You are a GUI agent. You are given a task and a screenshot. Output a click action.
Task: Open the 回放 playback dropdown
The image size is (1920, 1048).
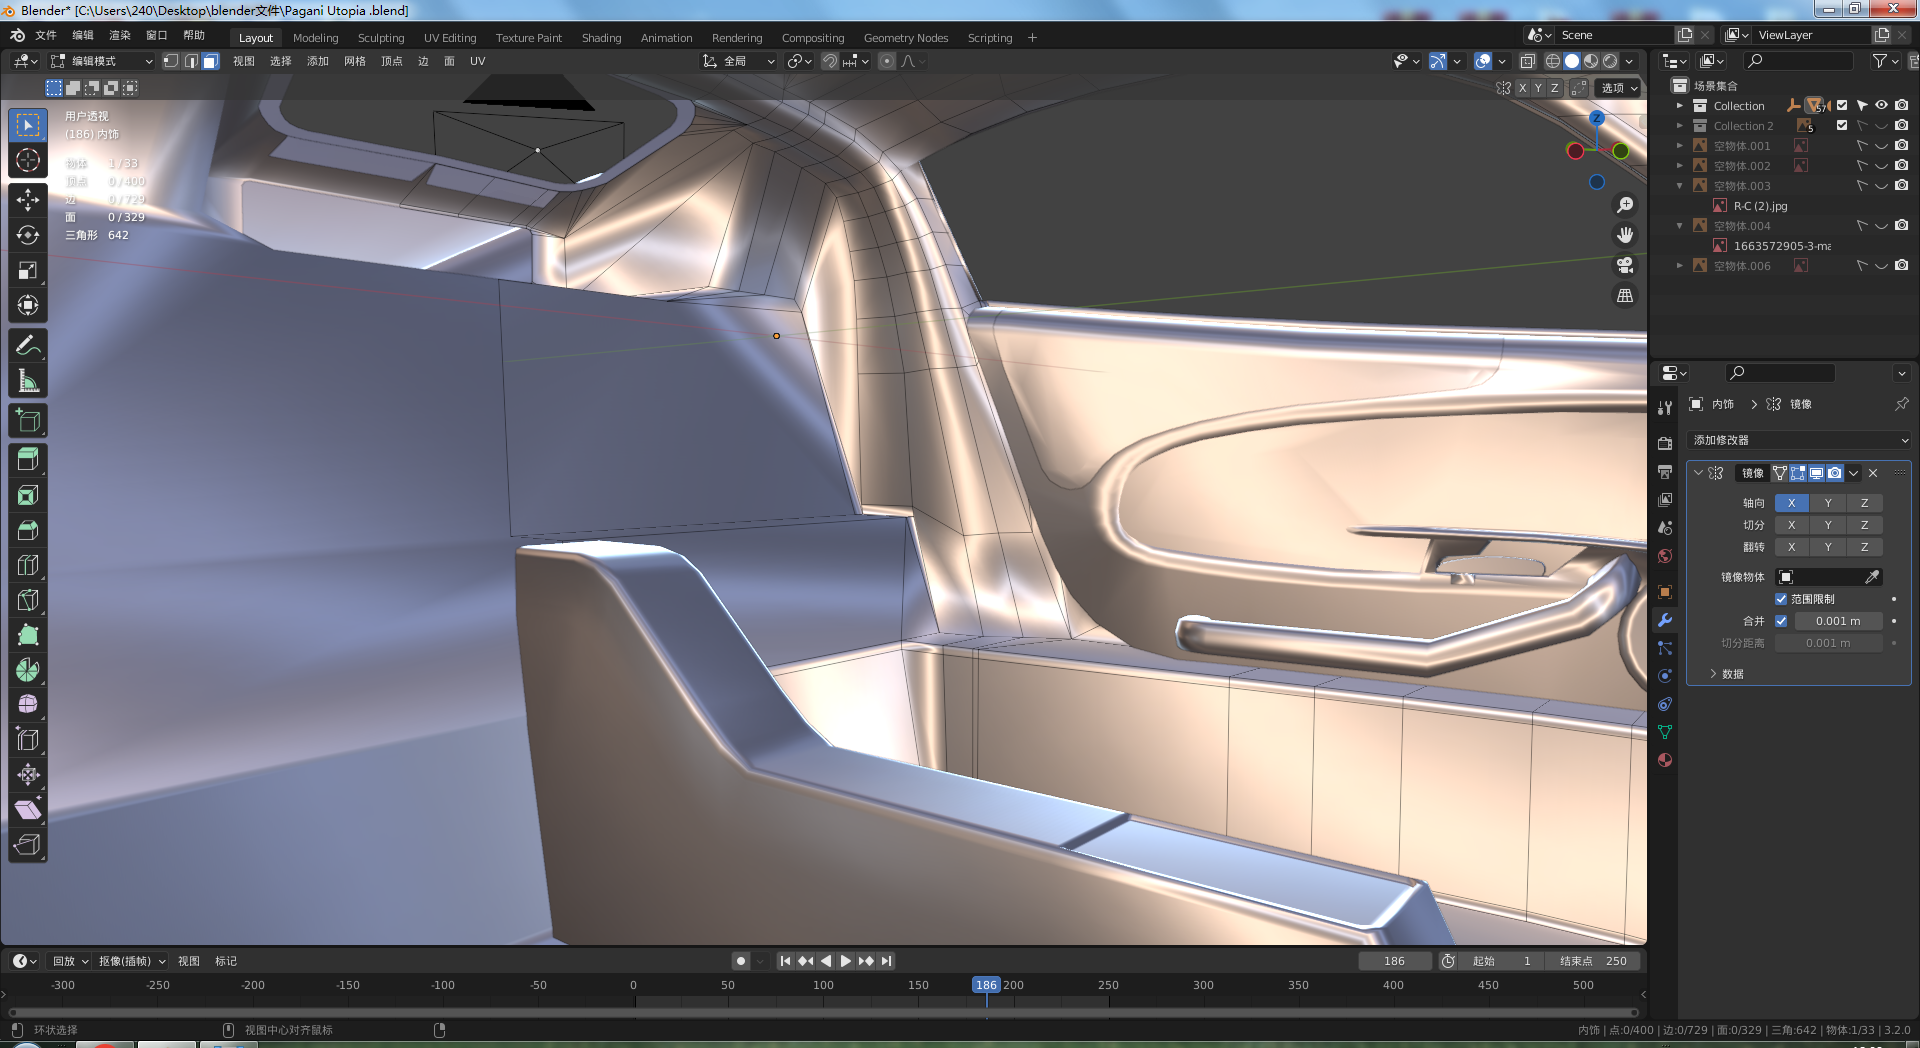tap(70, 961)
